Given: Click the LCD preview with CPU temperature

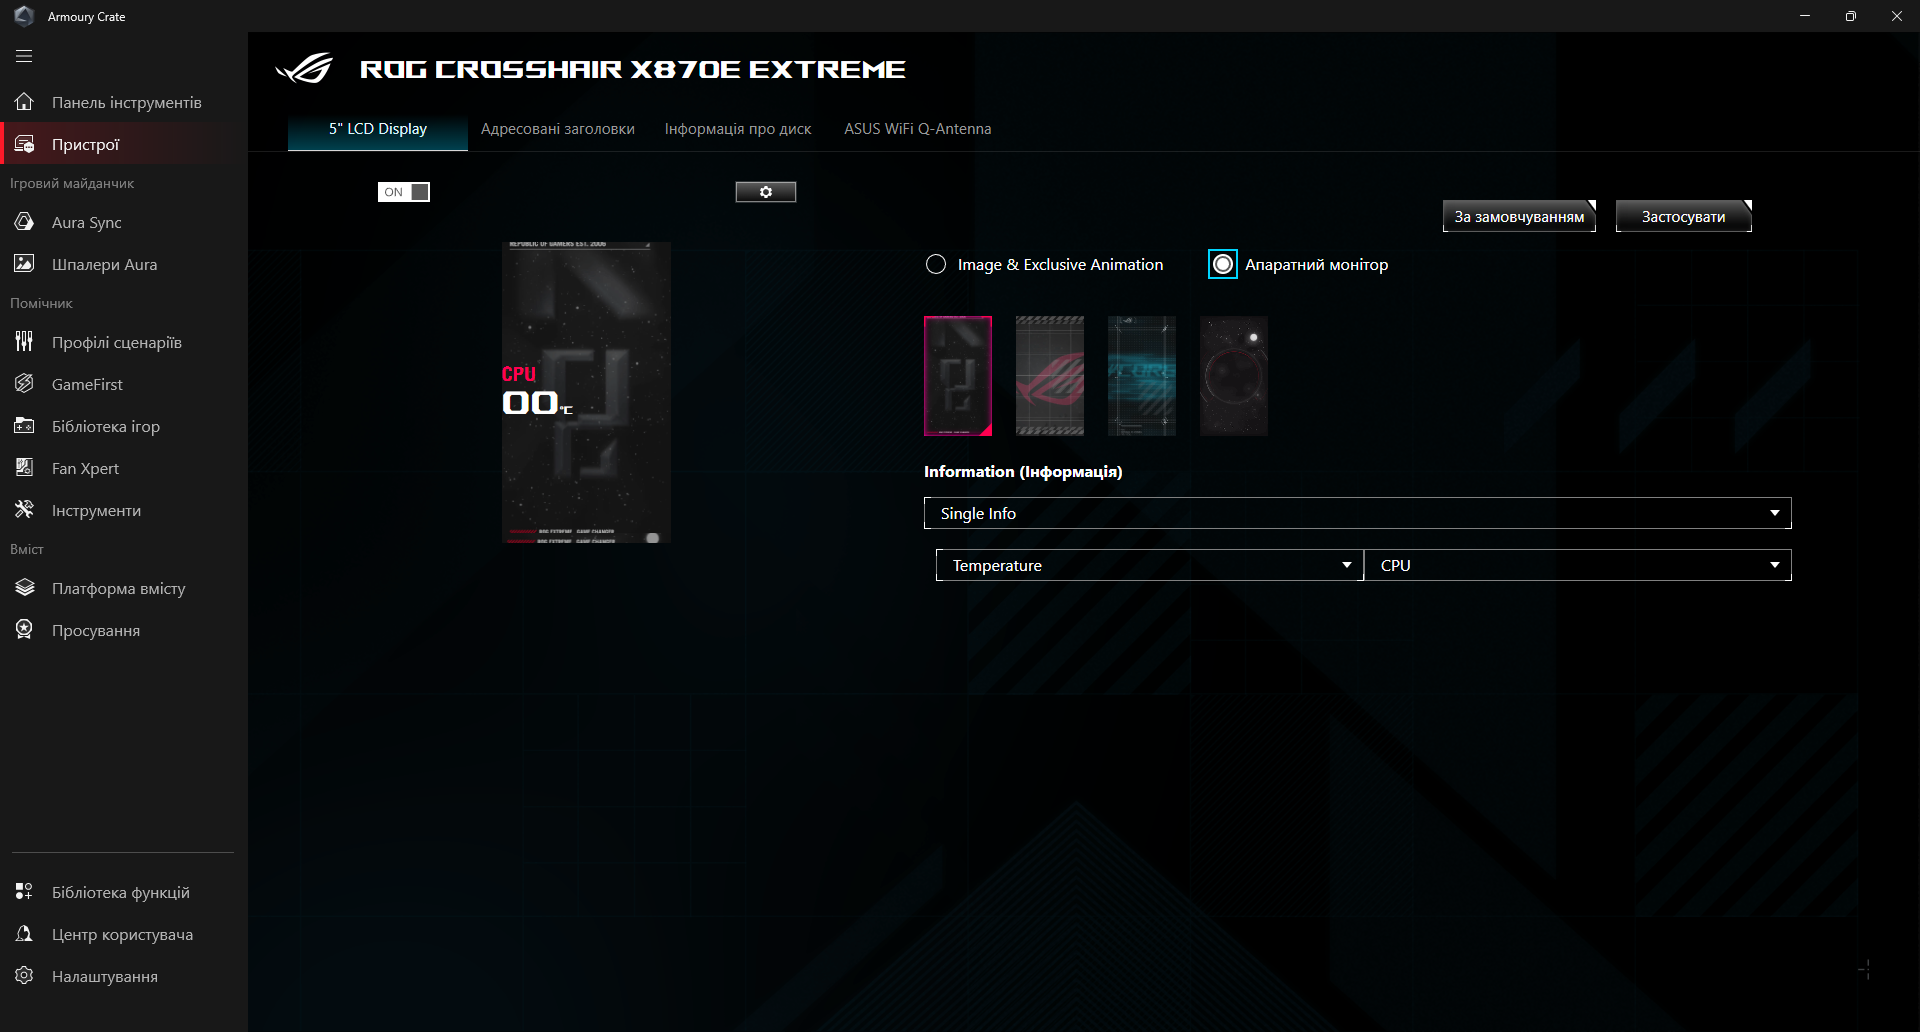Looking at the screenshot, I should [x=586, y=392].
